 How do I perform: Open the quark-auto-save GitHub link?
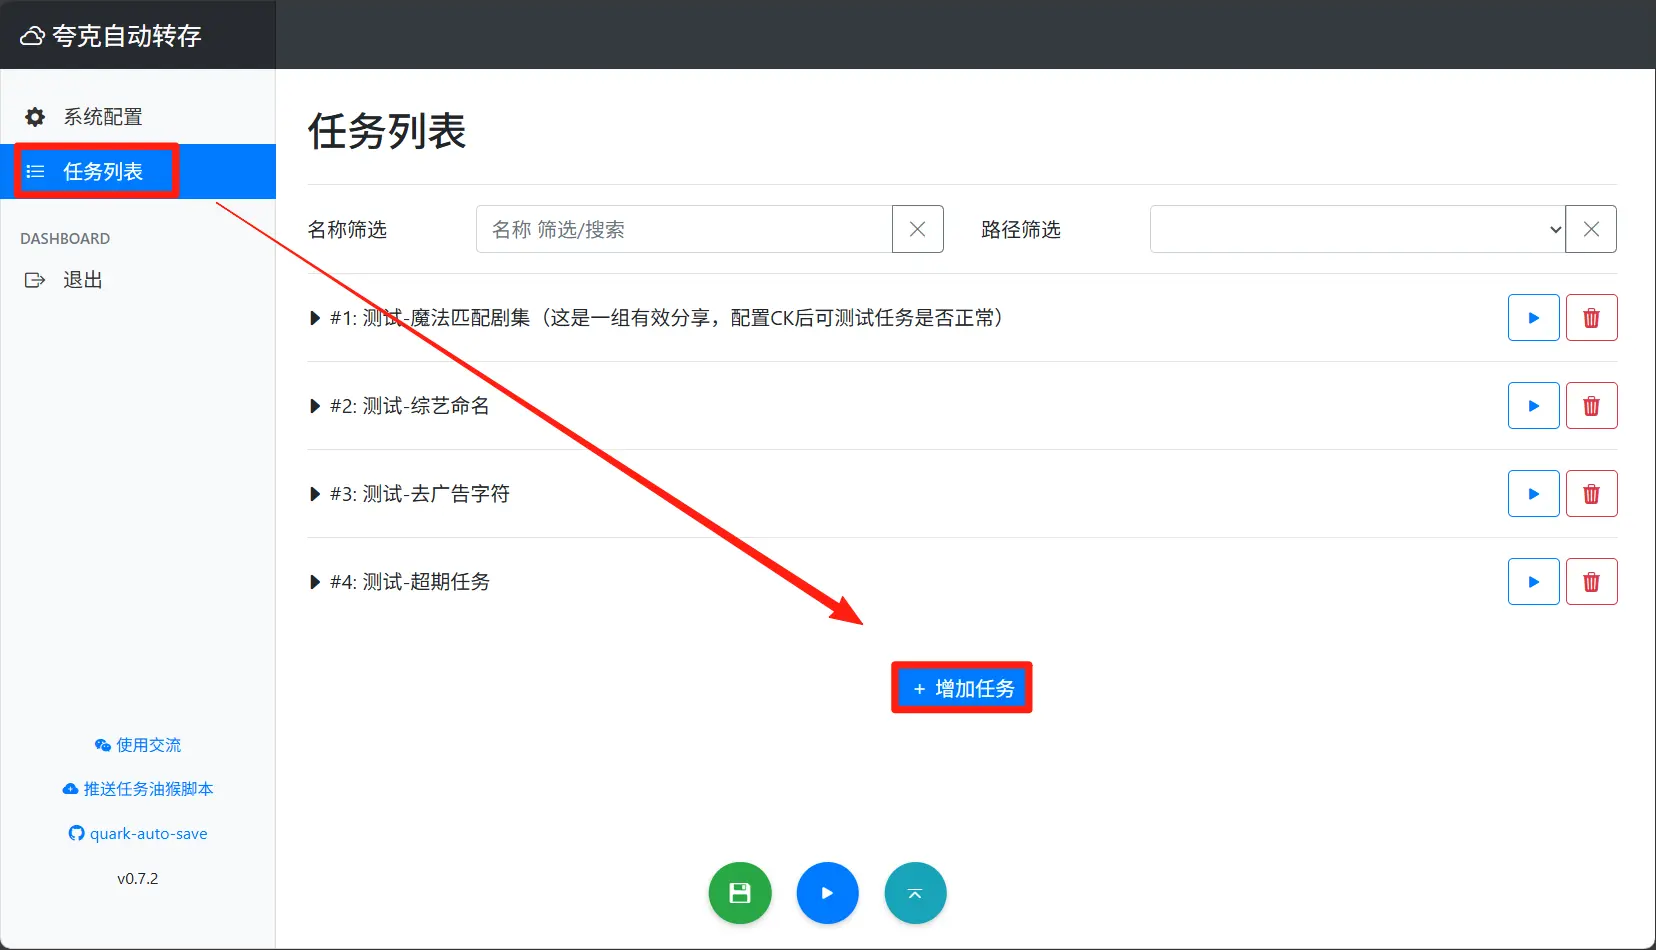click(138, 834)
